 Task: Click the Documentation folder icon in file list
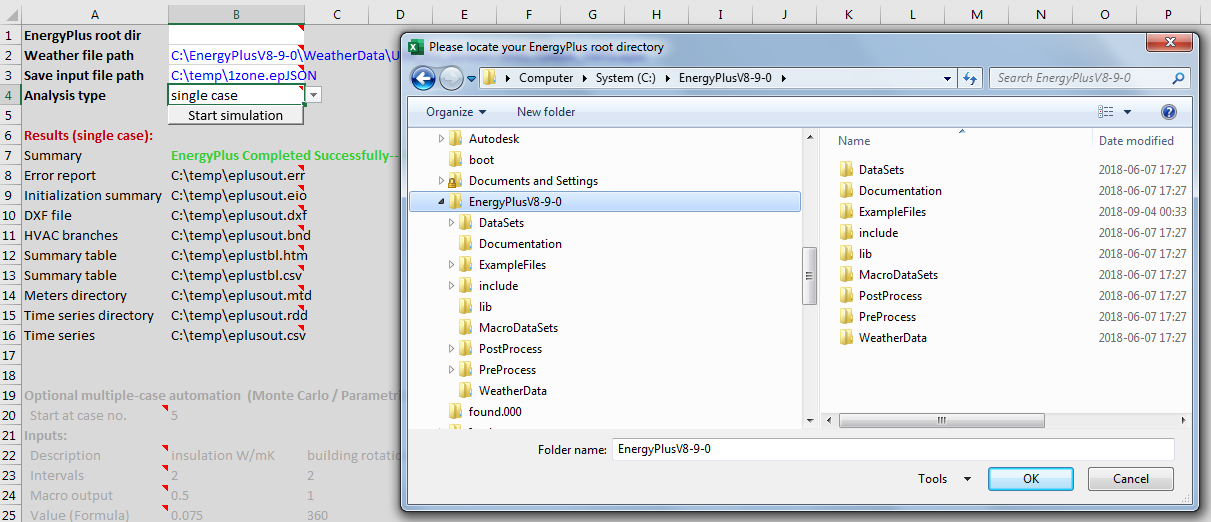[846, 191]
